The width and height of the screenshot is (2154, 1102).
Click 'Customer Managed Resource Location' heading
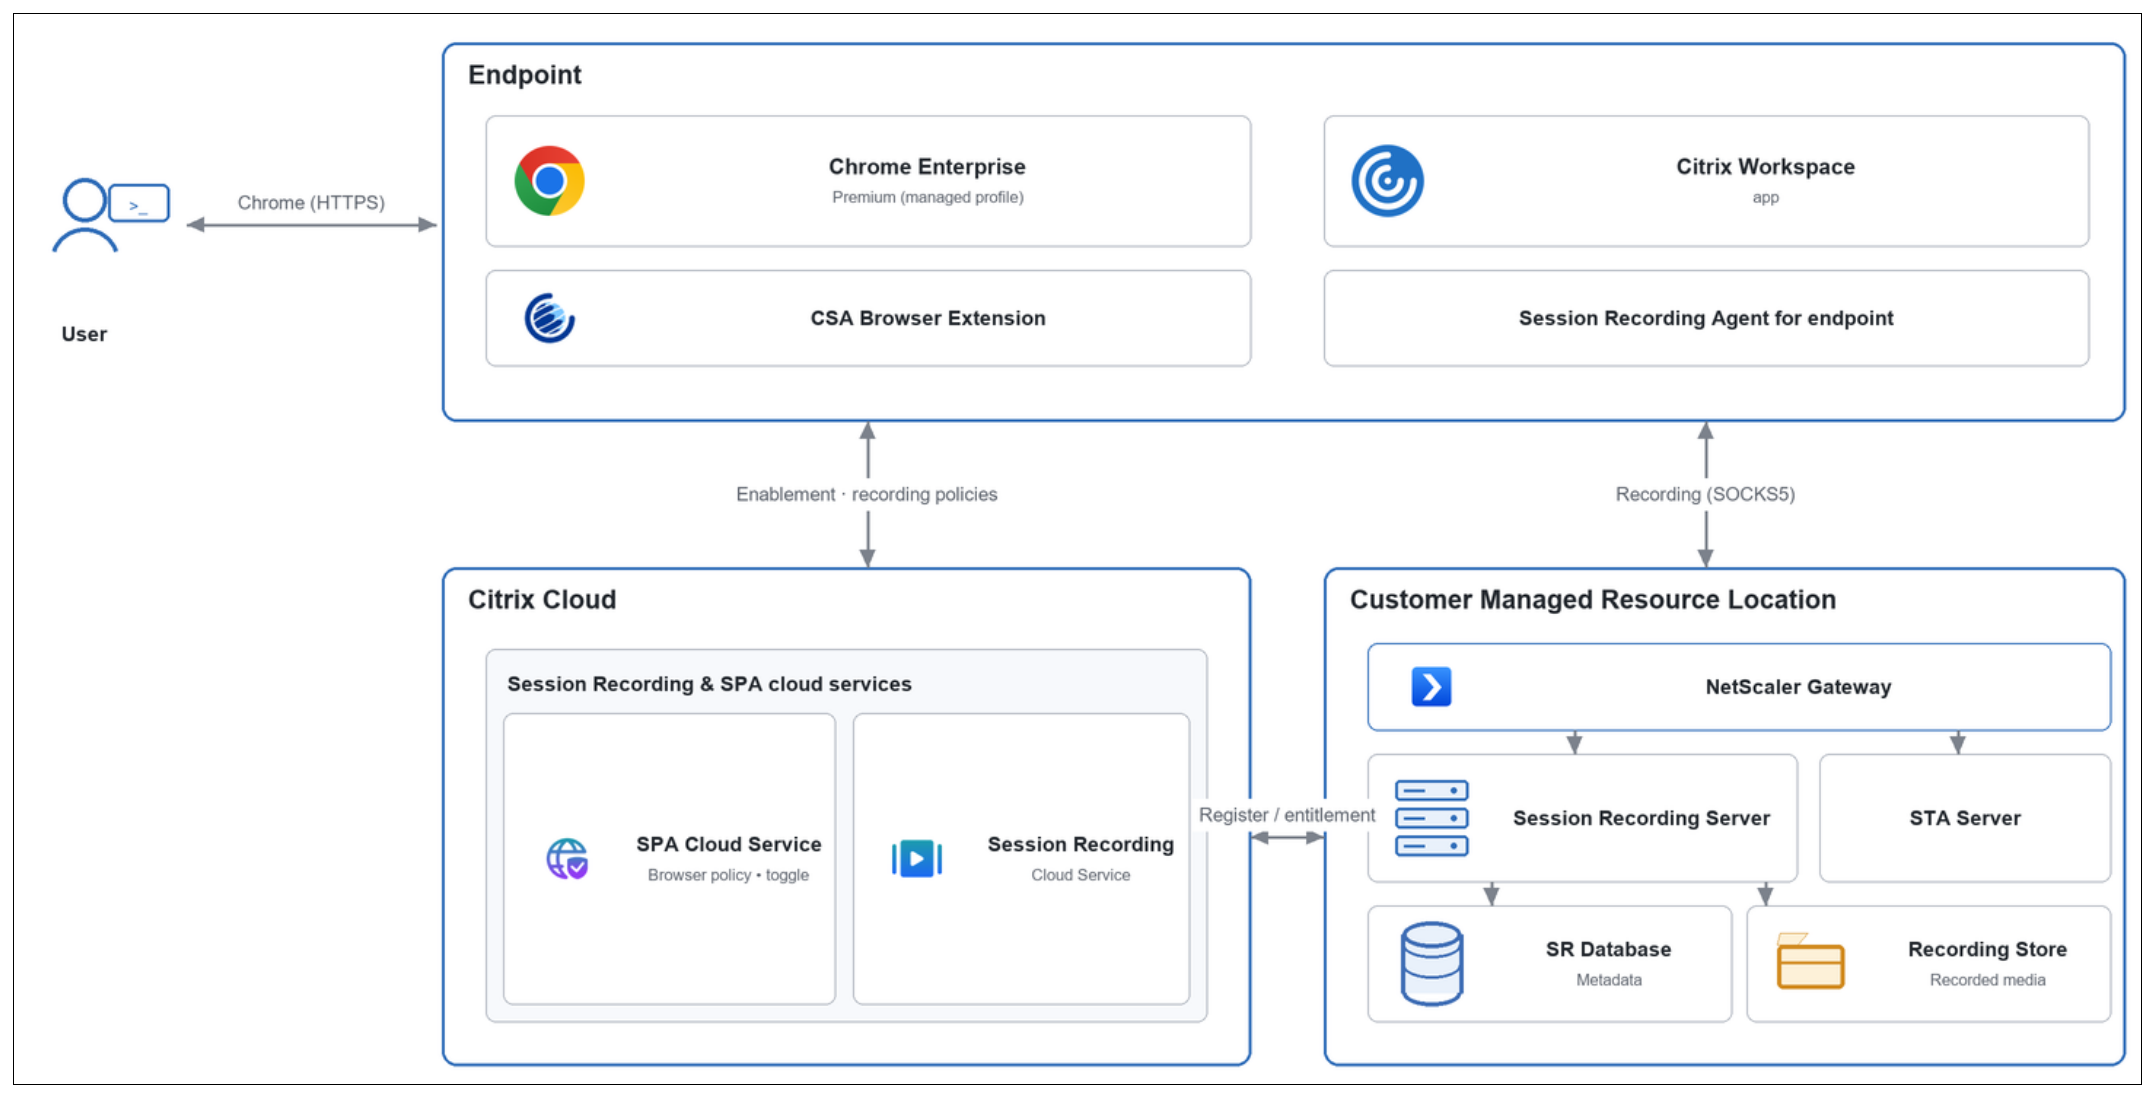click(x=1593, y=599)
